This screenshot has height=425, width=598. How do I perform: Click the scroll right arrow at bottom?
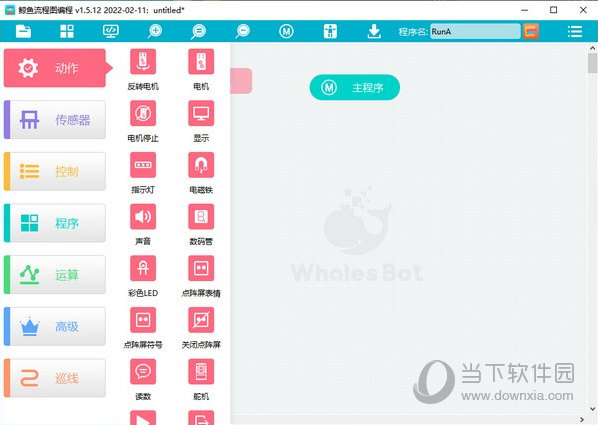point(582,420)
